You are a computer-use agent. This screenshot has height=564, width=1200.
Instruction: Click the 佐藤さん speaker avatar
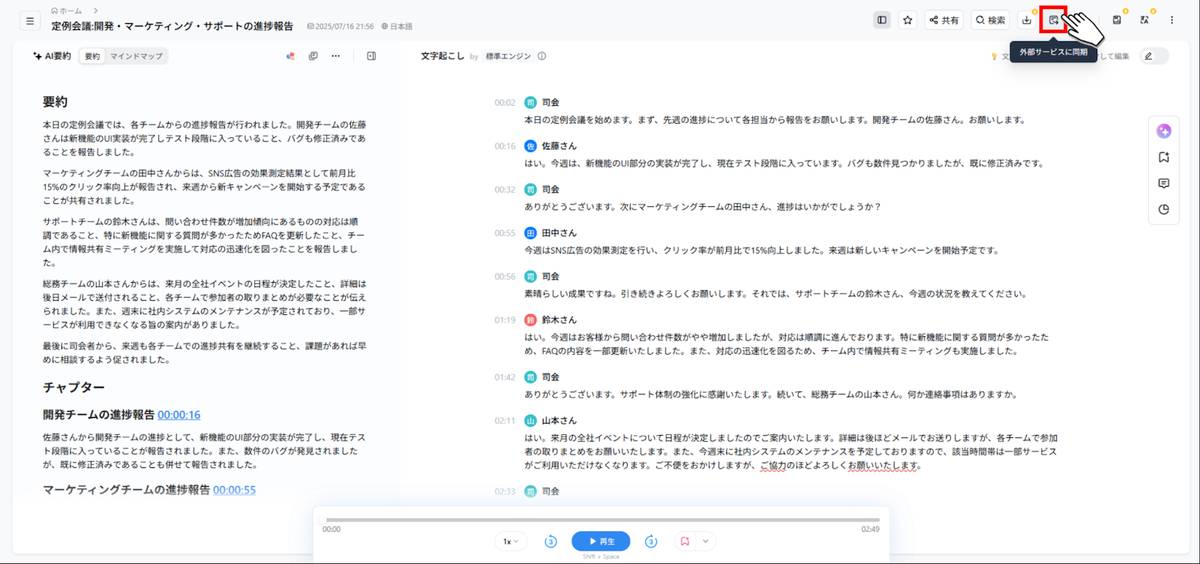pos(530,145)
